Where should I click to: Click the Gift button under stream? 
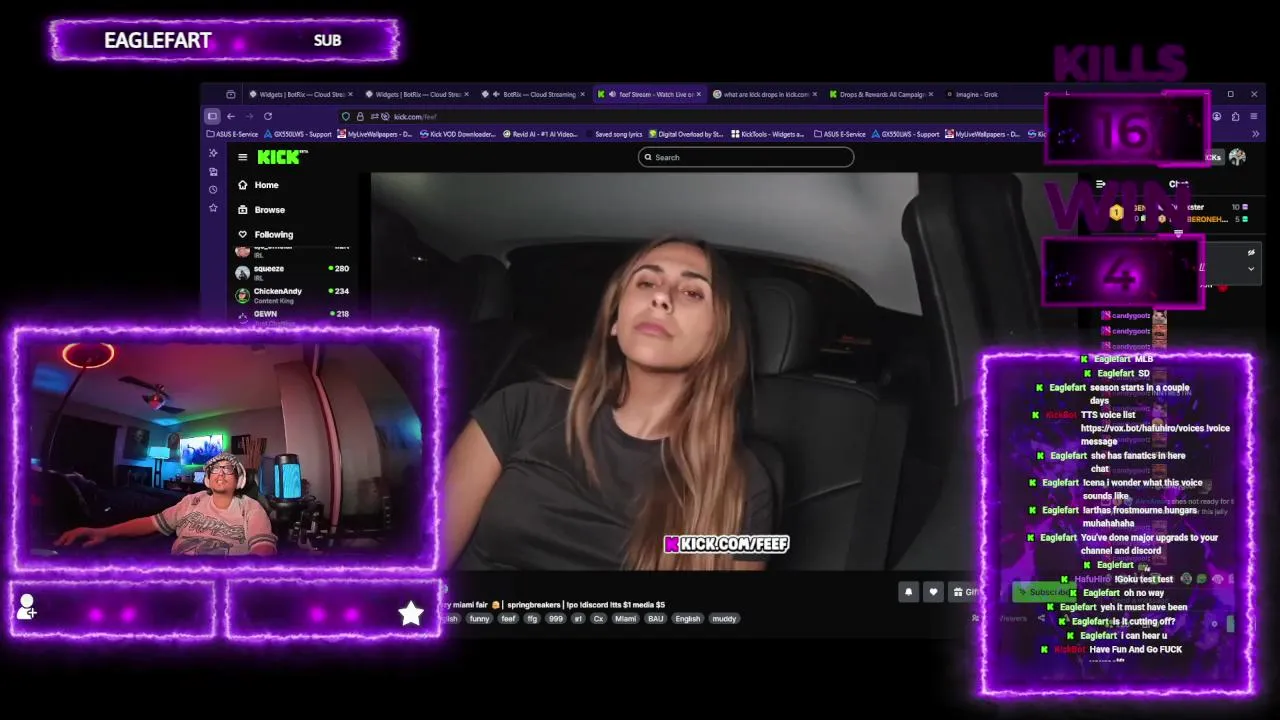pyautogui.click(x=965, y=592)
